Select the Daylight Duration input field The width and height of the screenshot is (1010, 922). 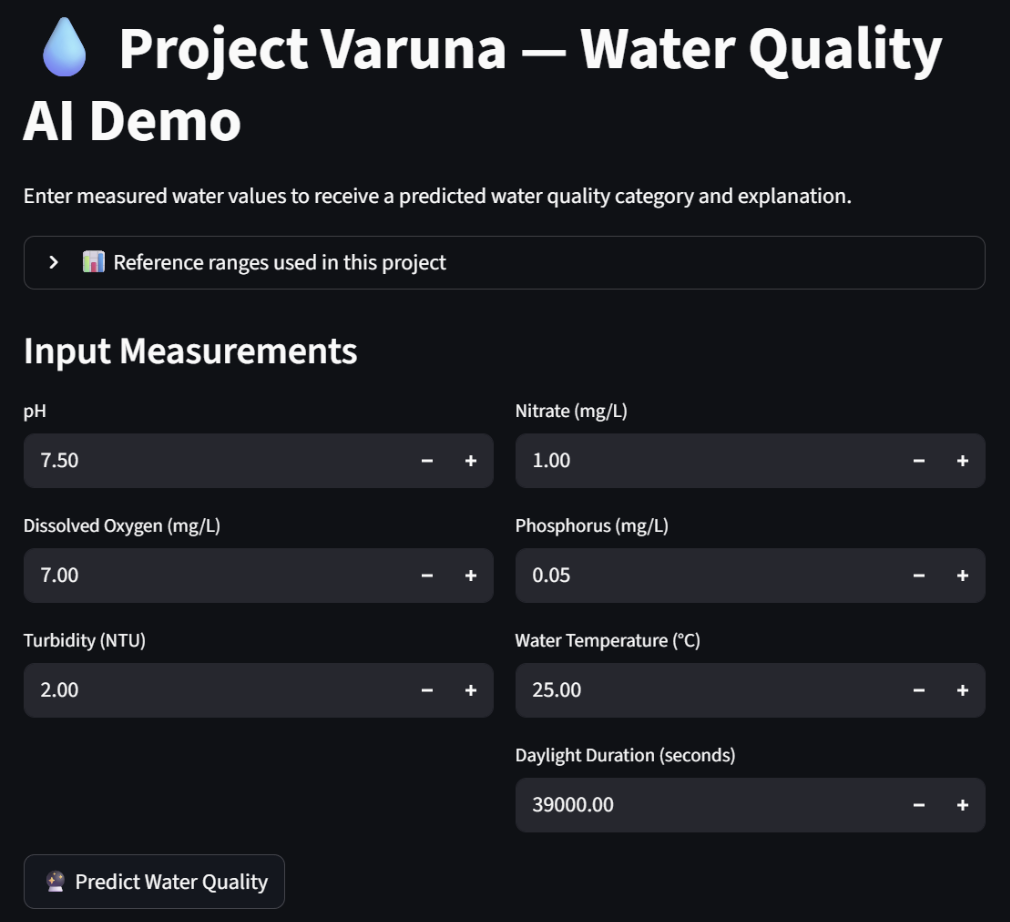[x=700, y=805]
